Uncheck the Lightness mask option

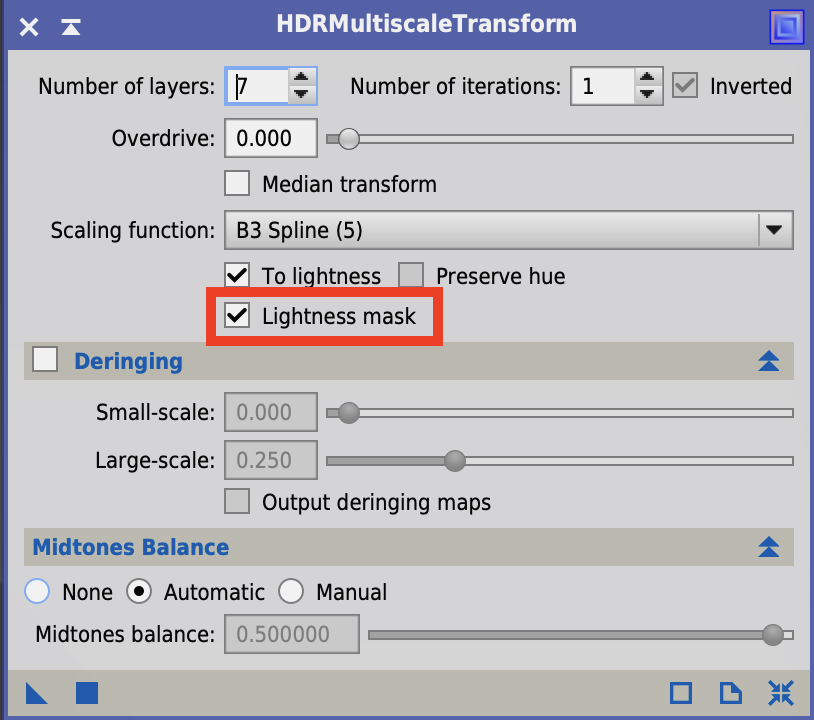pyautogui.click(x=237, y=316)
